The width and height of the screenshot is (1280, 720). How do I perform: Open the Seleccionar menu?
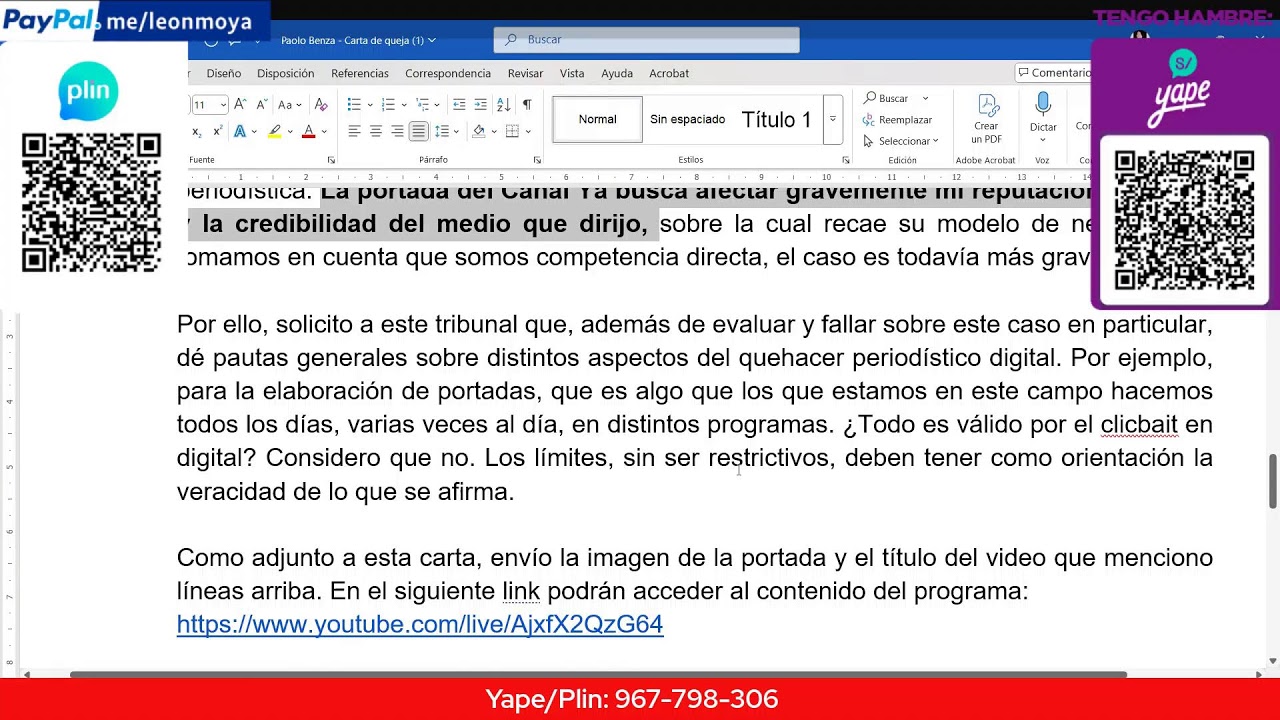coord(900,141)
